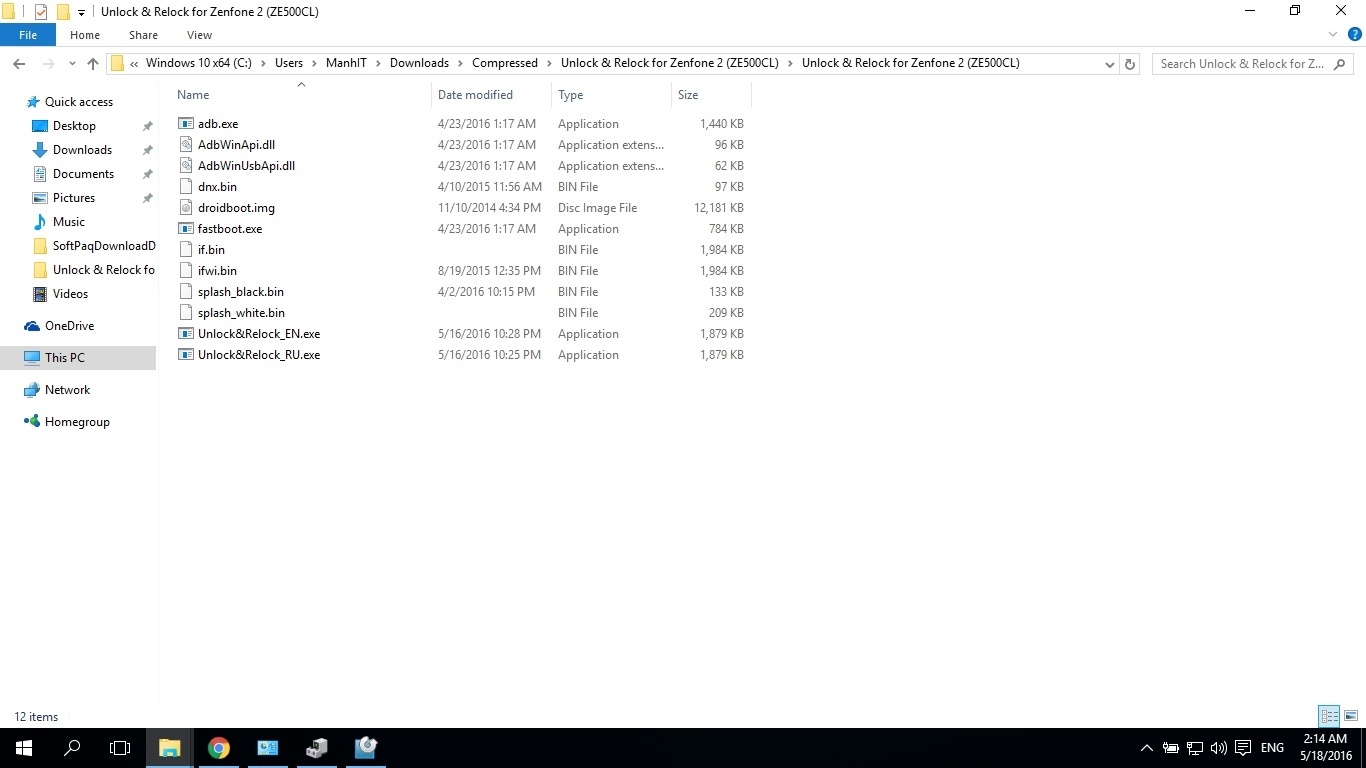The image size is (1366, 768).
Task: Open the Home ribbon tab
Action: tap(85, 35)
